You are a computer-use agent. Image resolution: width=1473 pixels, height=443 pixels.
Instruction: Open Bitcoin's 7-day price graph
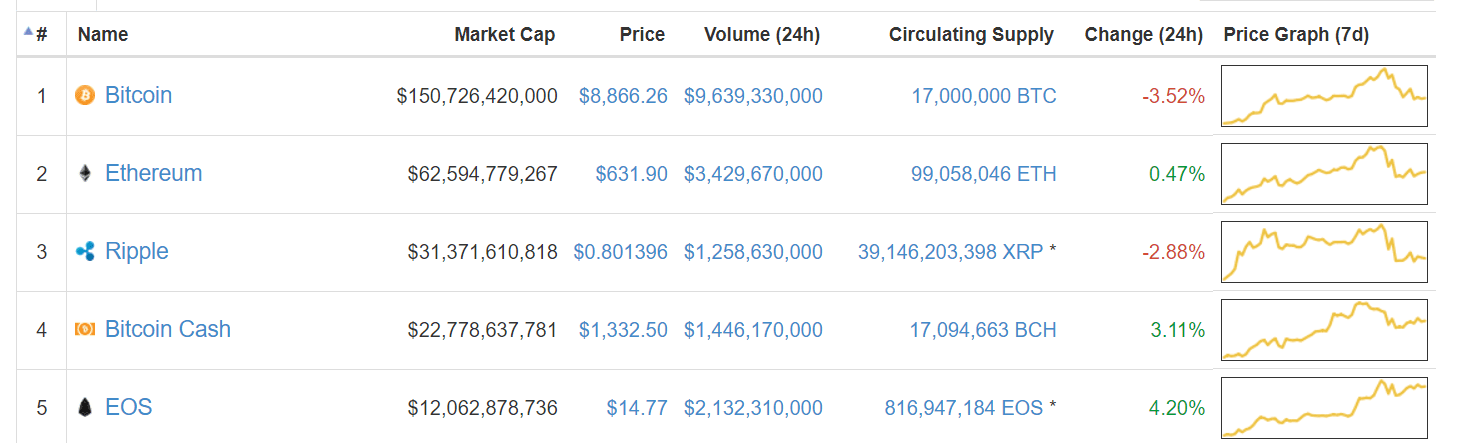1324,97
